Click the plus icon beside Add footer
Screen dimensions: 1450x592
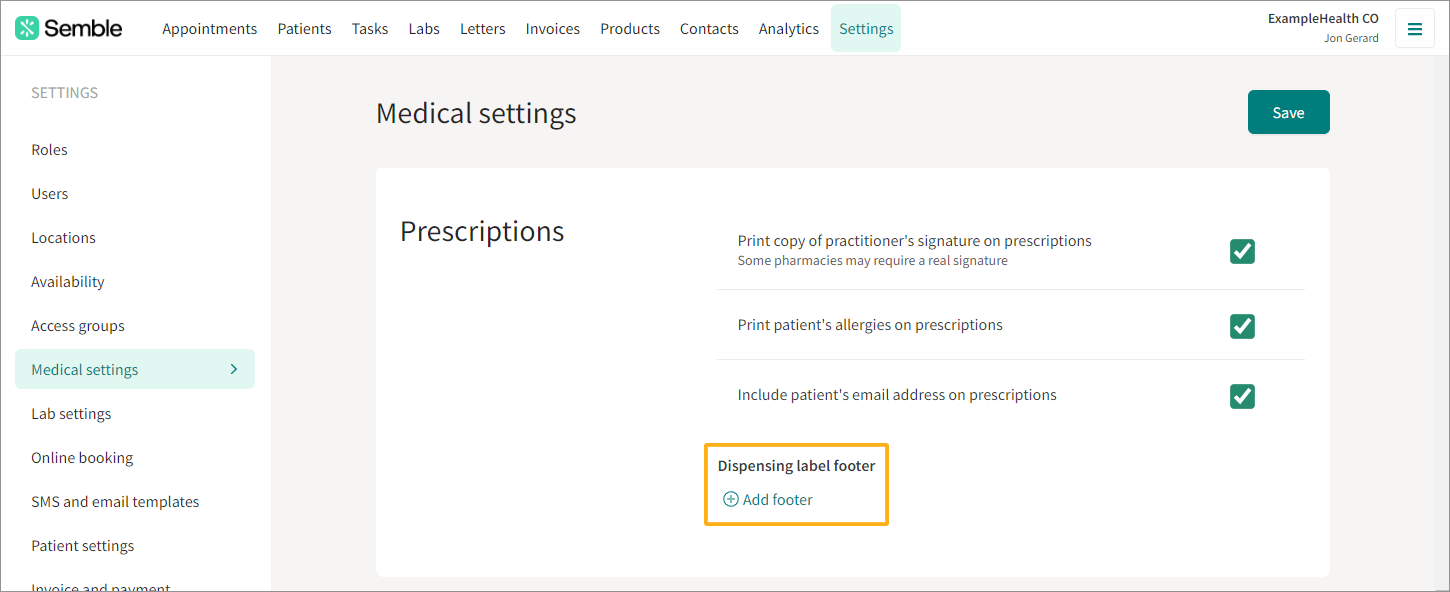point(730,499)
